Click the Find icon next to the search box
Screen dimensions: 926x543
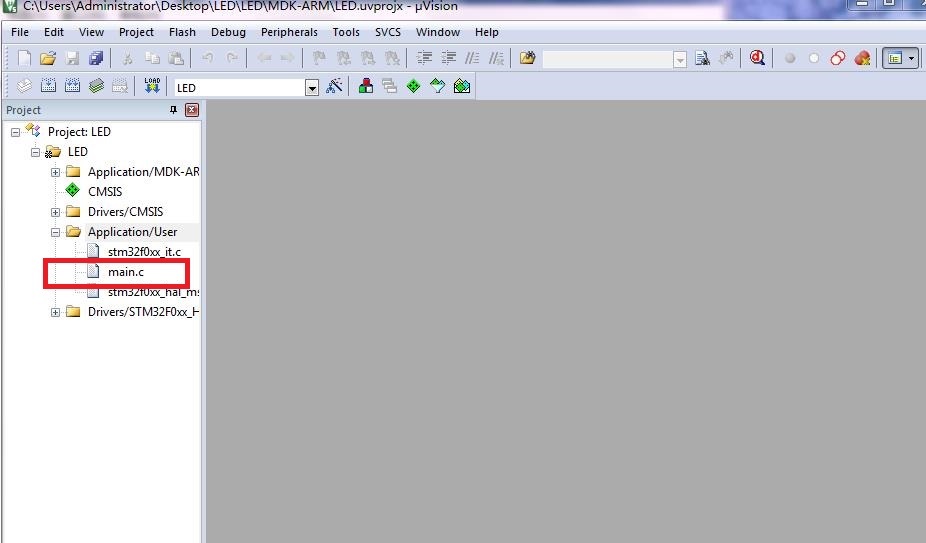[702, 58]
